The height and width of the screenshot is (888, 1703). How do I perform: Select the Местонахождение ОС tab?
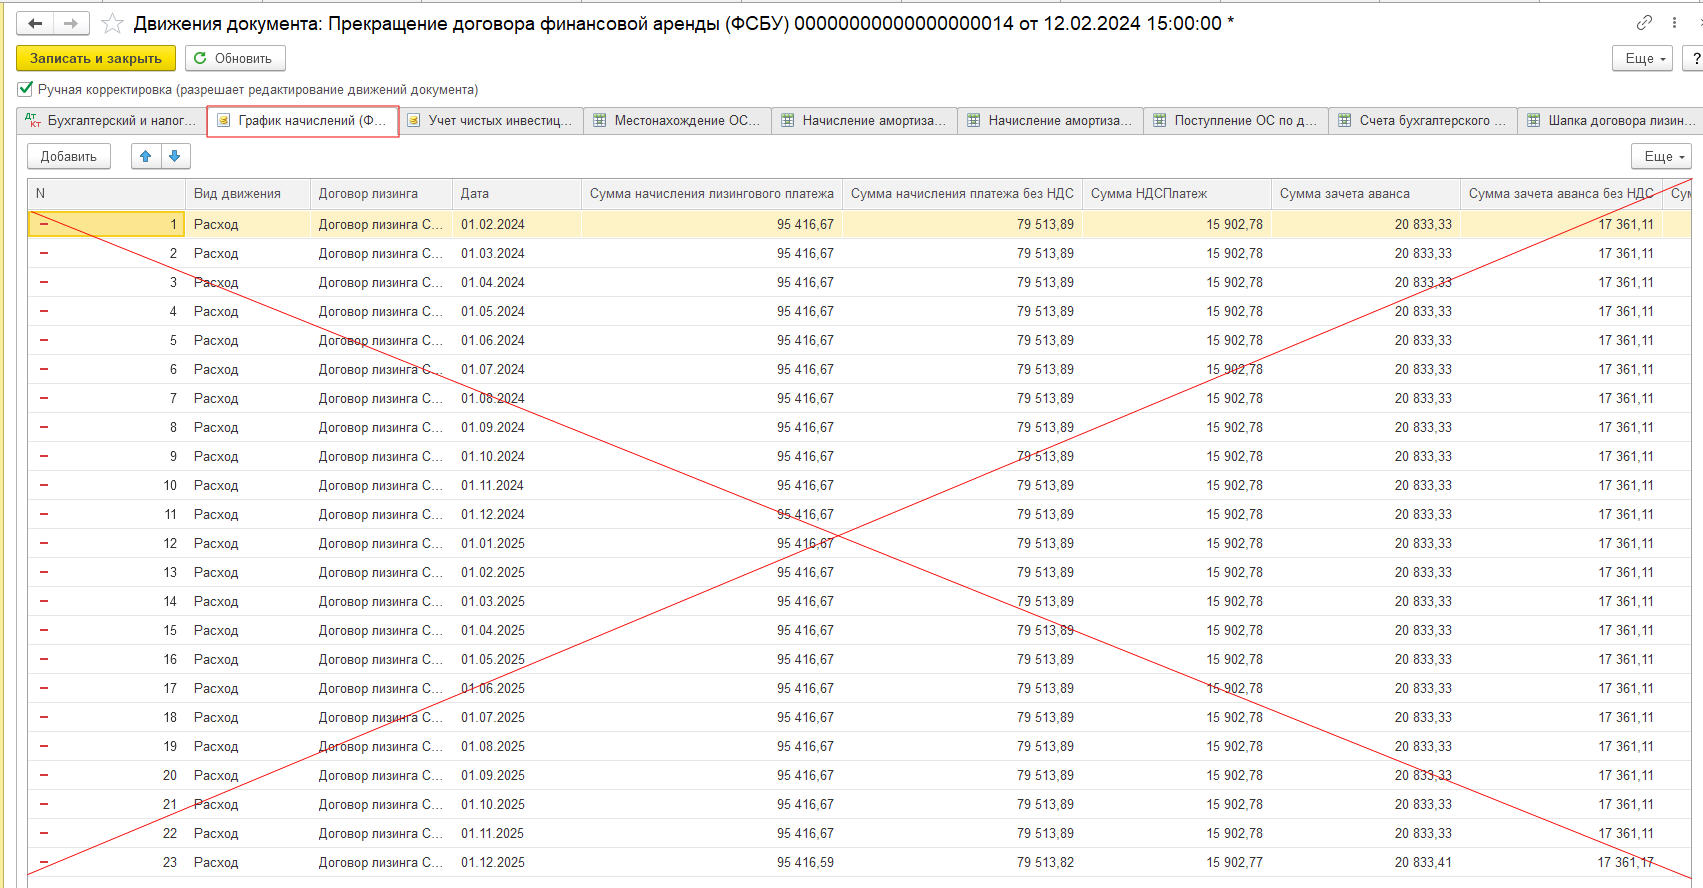point(678,121)
